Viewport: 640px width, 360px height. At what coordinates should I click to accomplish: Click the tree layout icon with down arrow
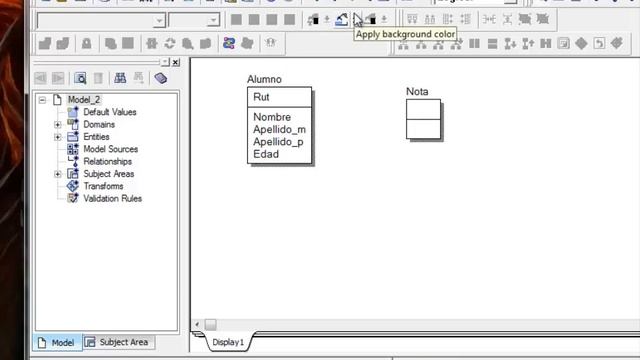(x=510, y=43)
